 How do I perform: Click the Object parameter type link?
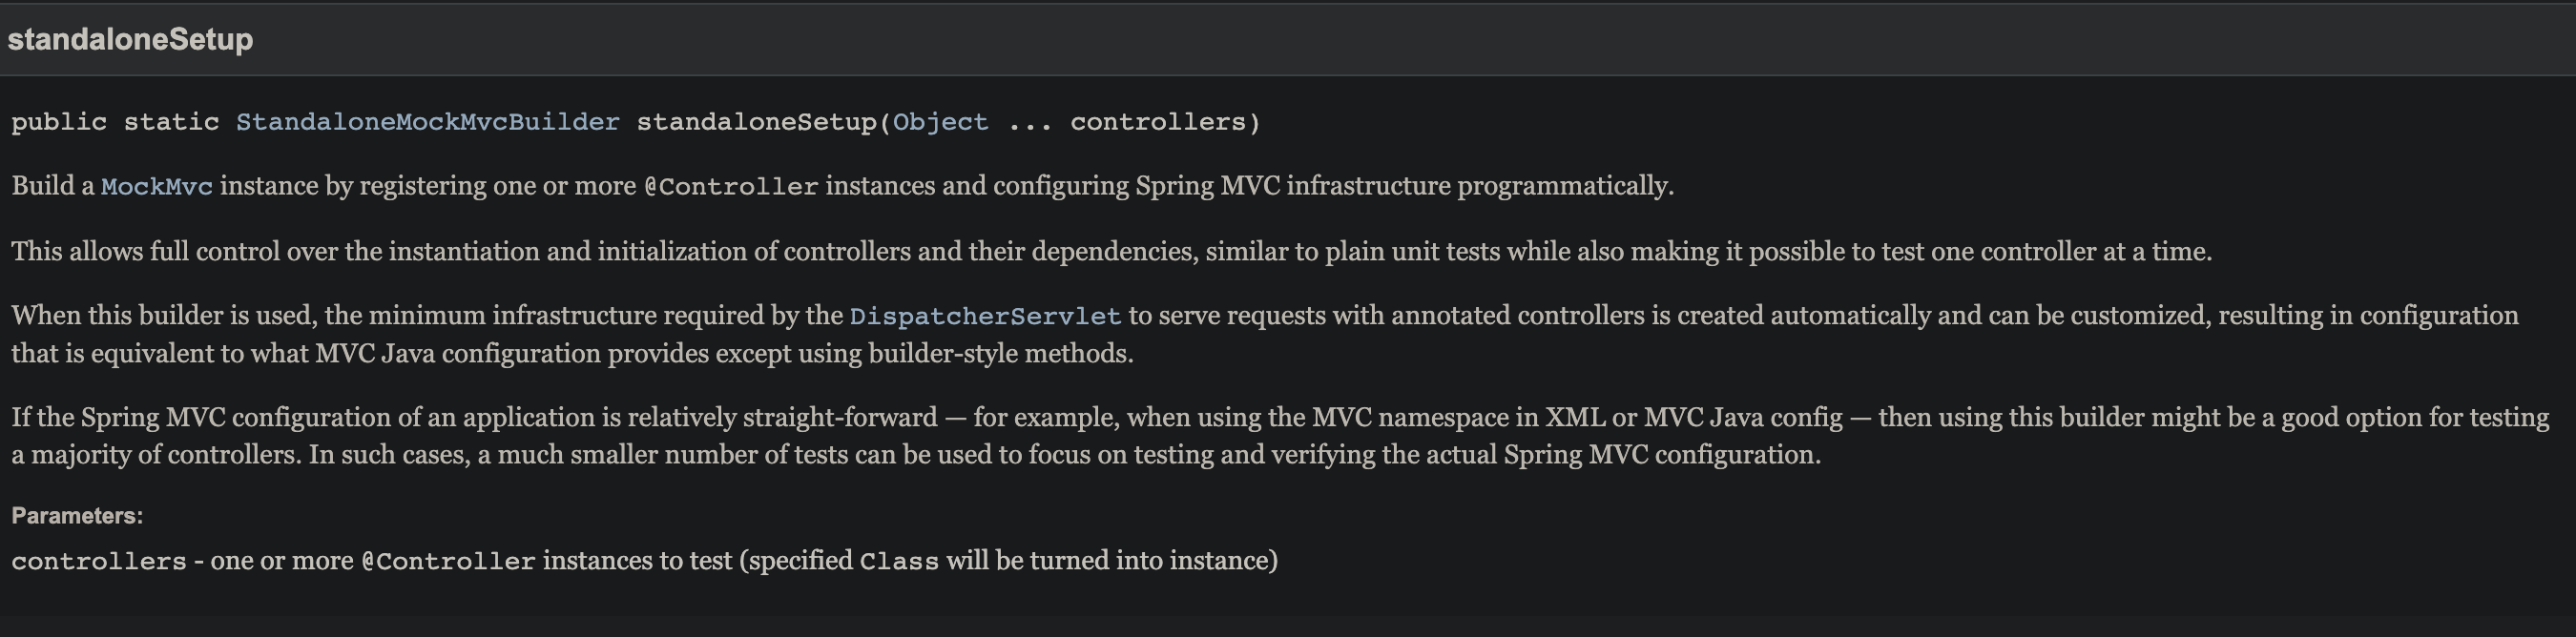pyautogui.click(x=940, y=122)
